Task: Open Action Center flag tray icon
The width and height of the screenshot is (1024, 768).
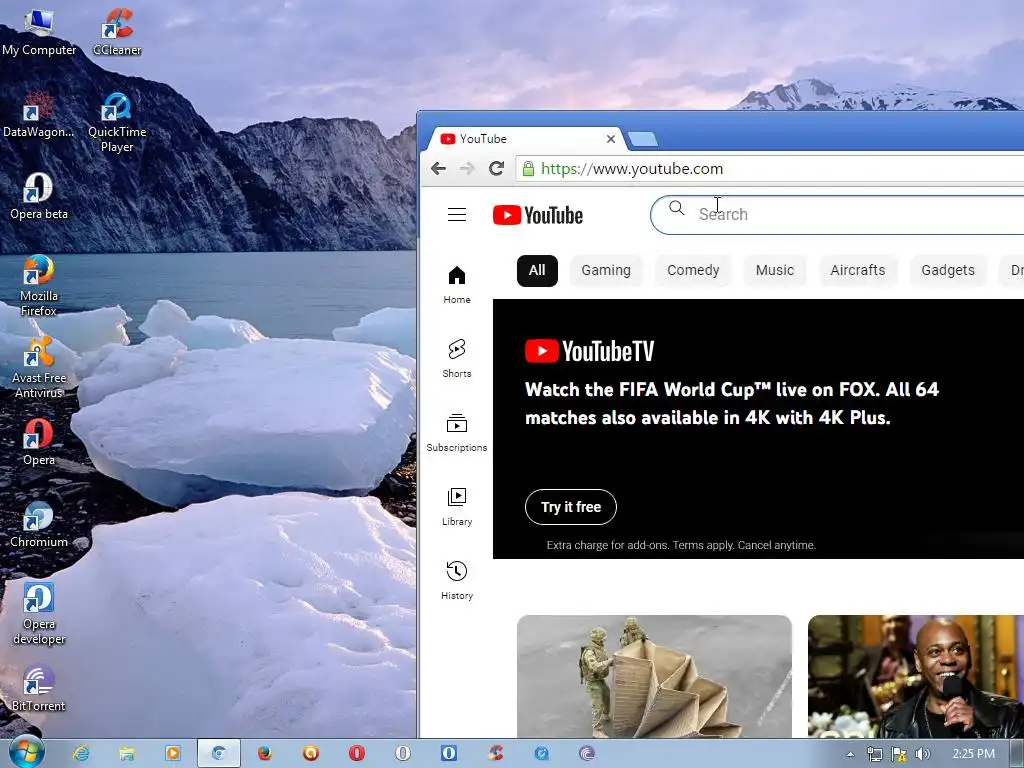Action: coord(899,754)
